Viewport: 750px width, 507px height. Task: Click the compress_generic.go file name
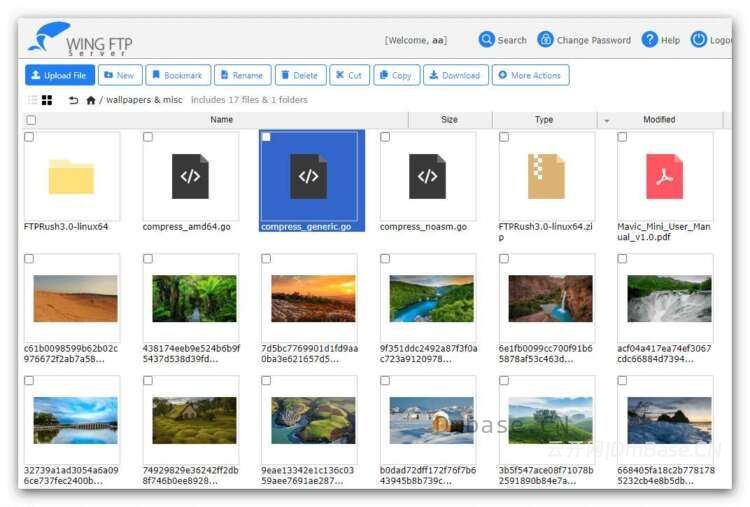306,227
